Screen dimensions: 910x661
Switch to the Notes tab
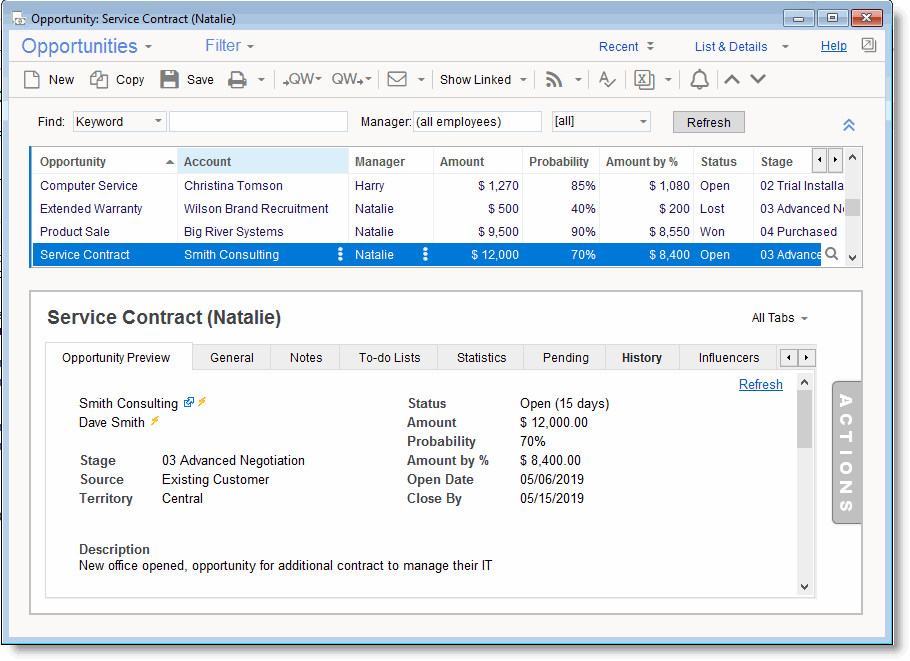point(306,357)
